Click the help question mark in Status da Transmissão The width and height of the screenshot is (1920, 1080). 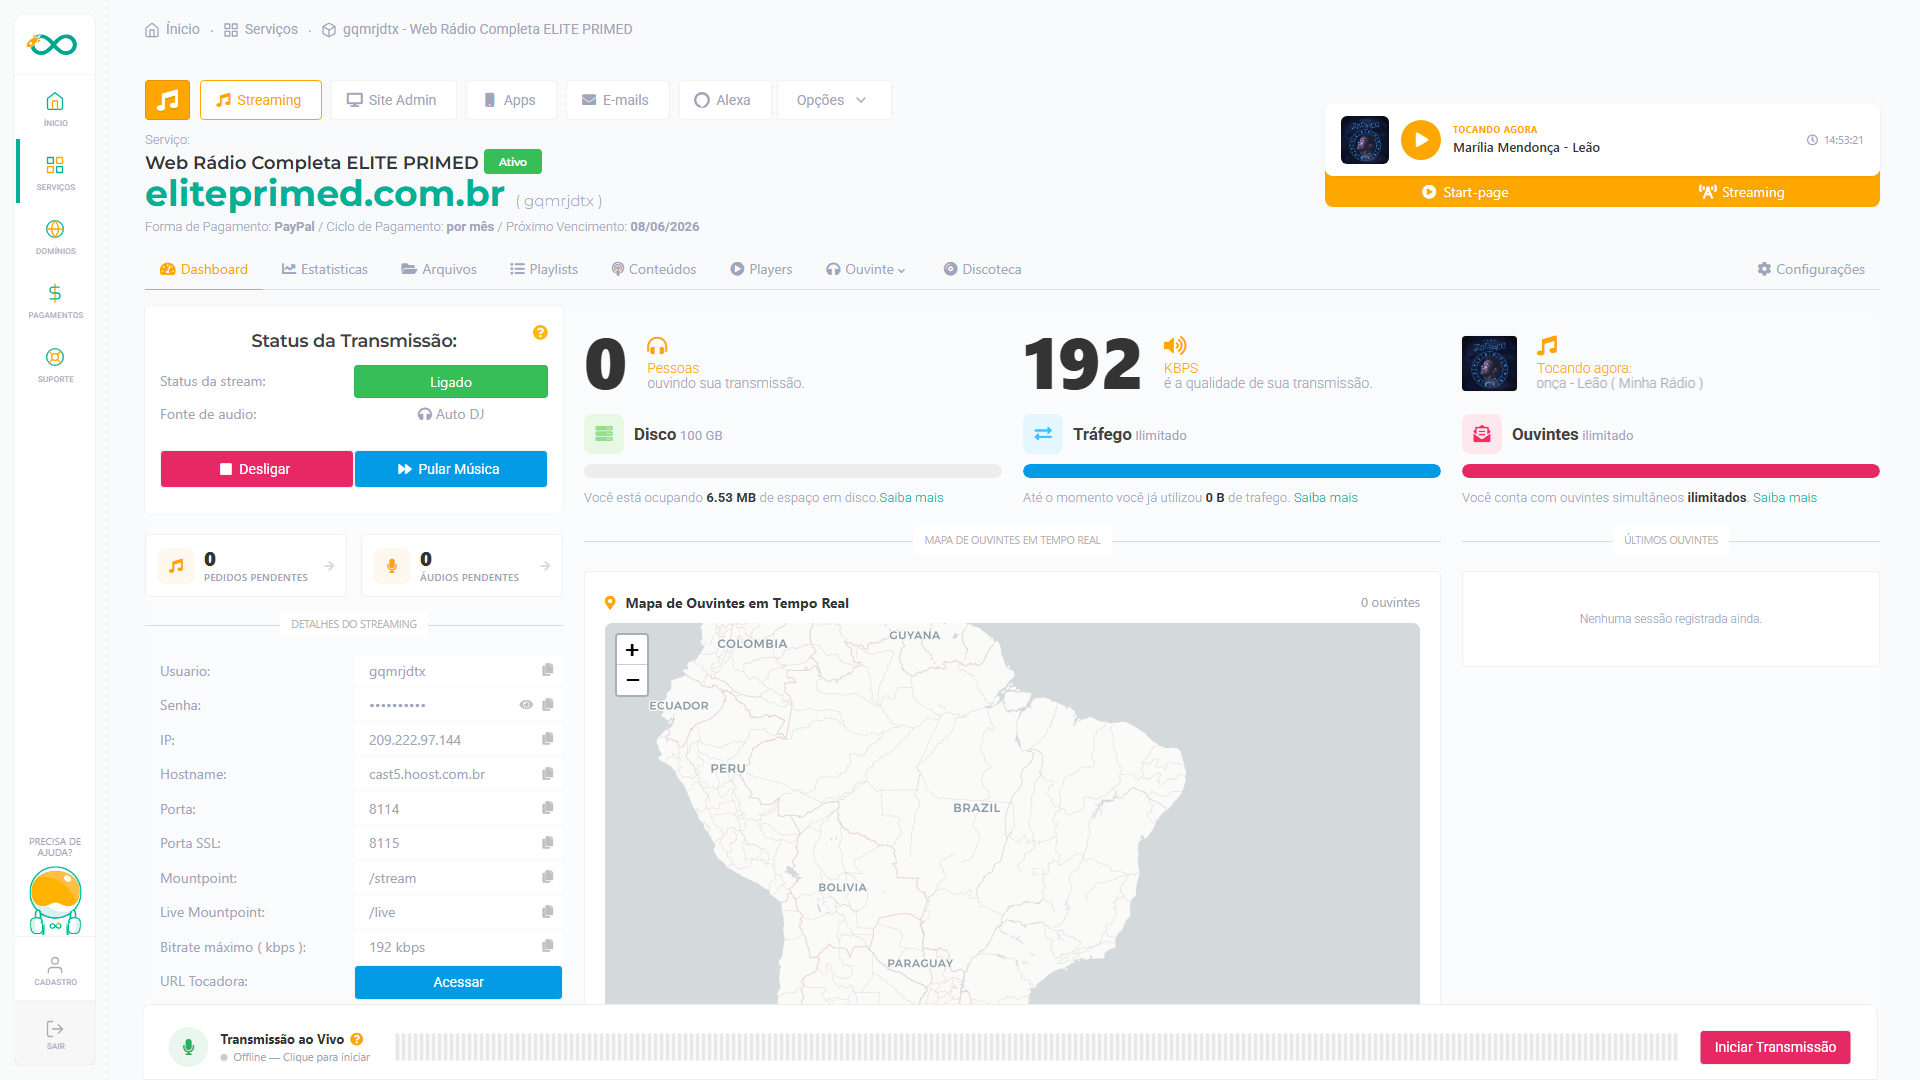click(x=540, y=332)
